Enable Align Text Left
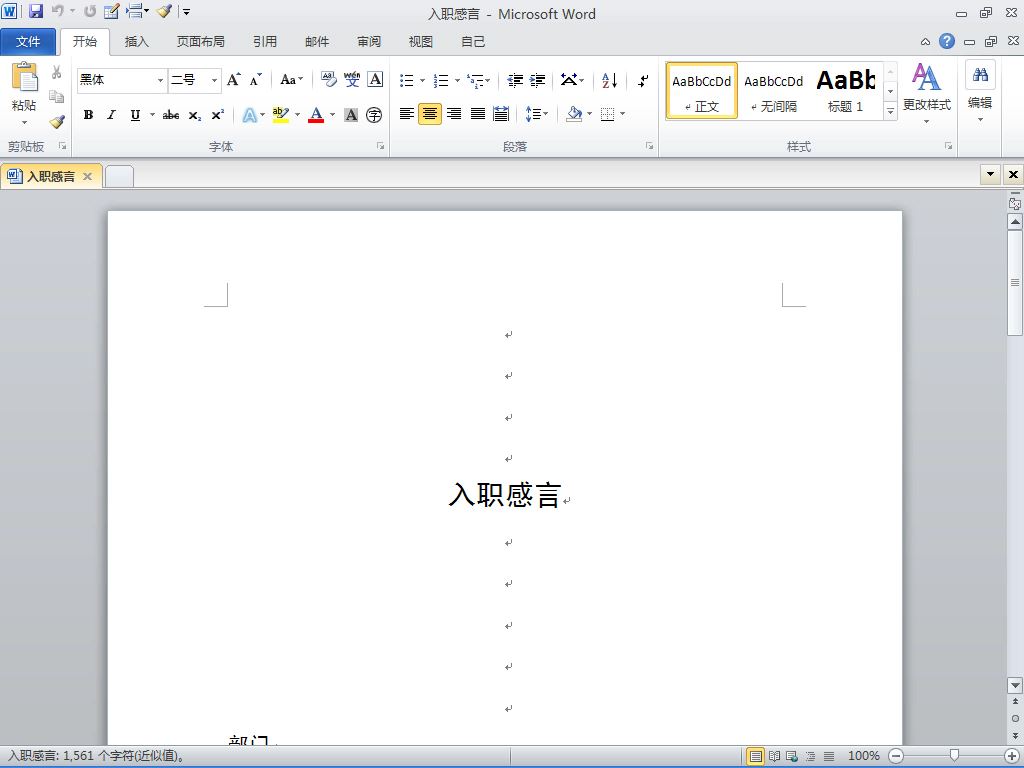Screen dimensions: 1024x768 click(406, 114)
